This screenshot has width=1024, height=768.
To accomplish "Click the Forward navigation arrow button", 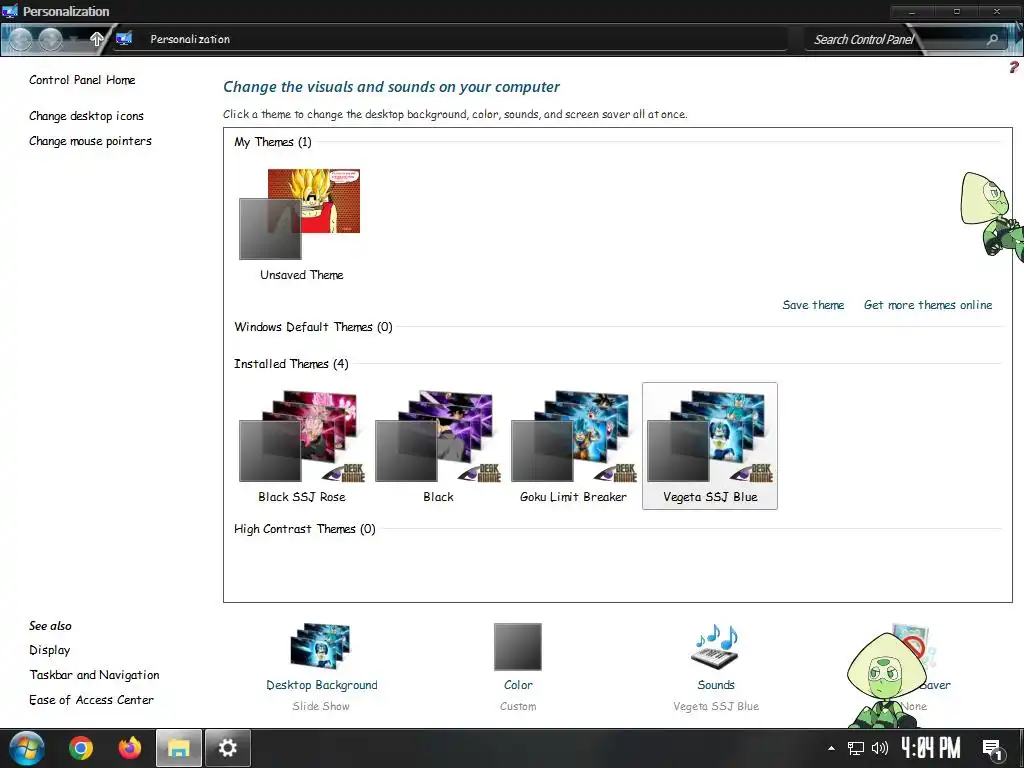I will (x=50, y=40).
